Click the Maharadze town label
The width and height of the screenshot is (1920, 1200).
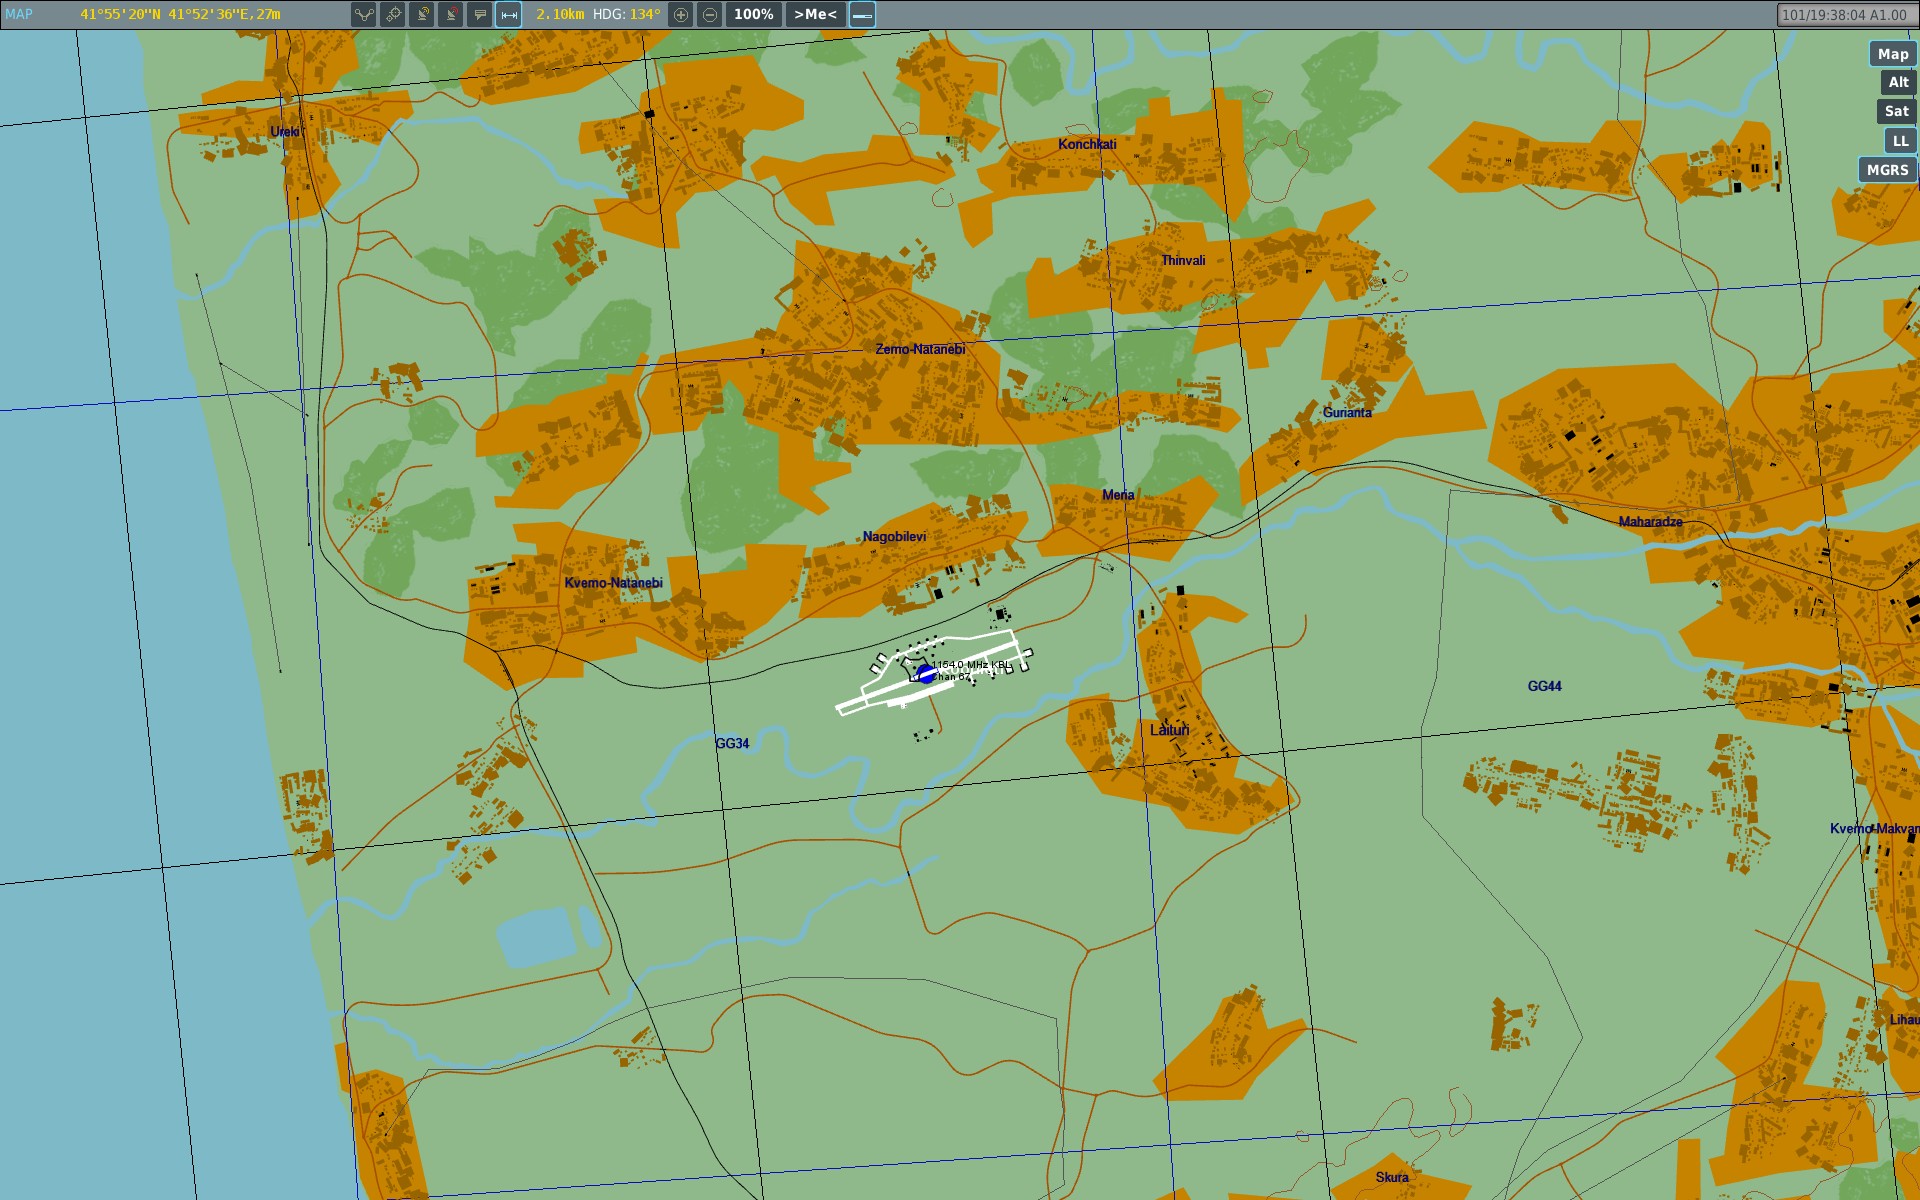pyautogui.click(x=1650, y=522)
